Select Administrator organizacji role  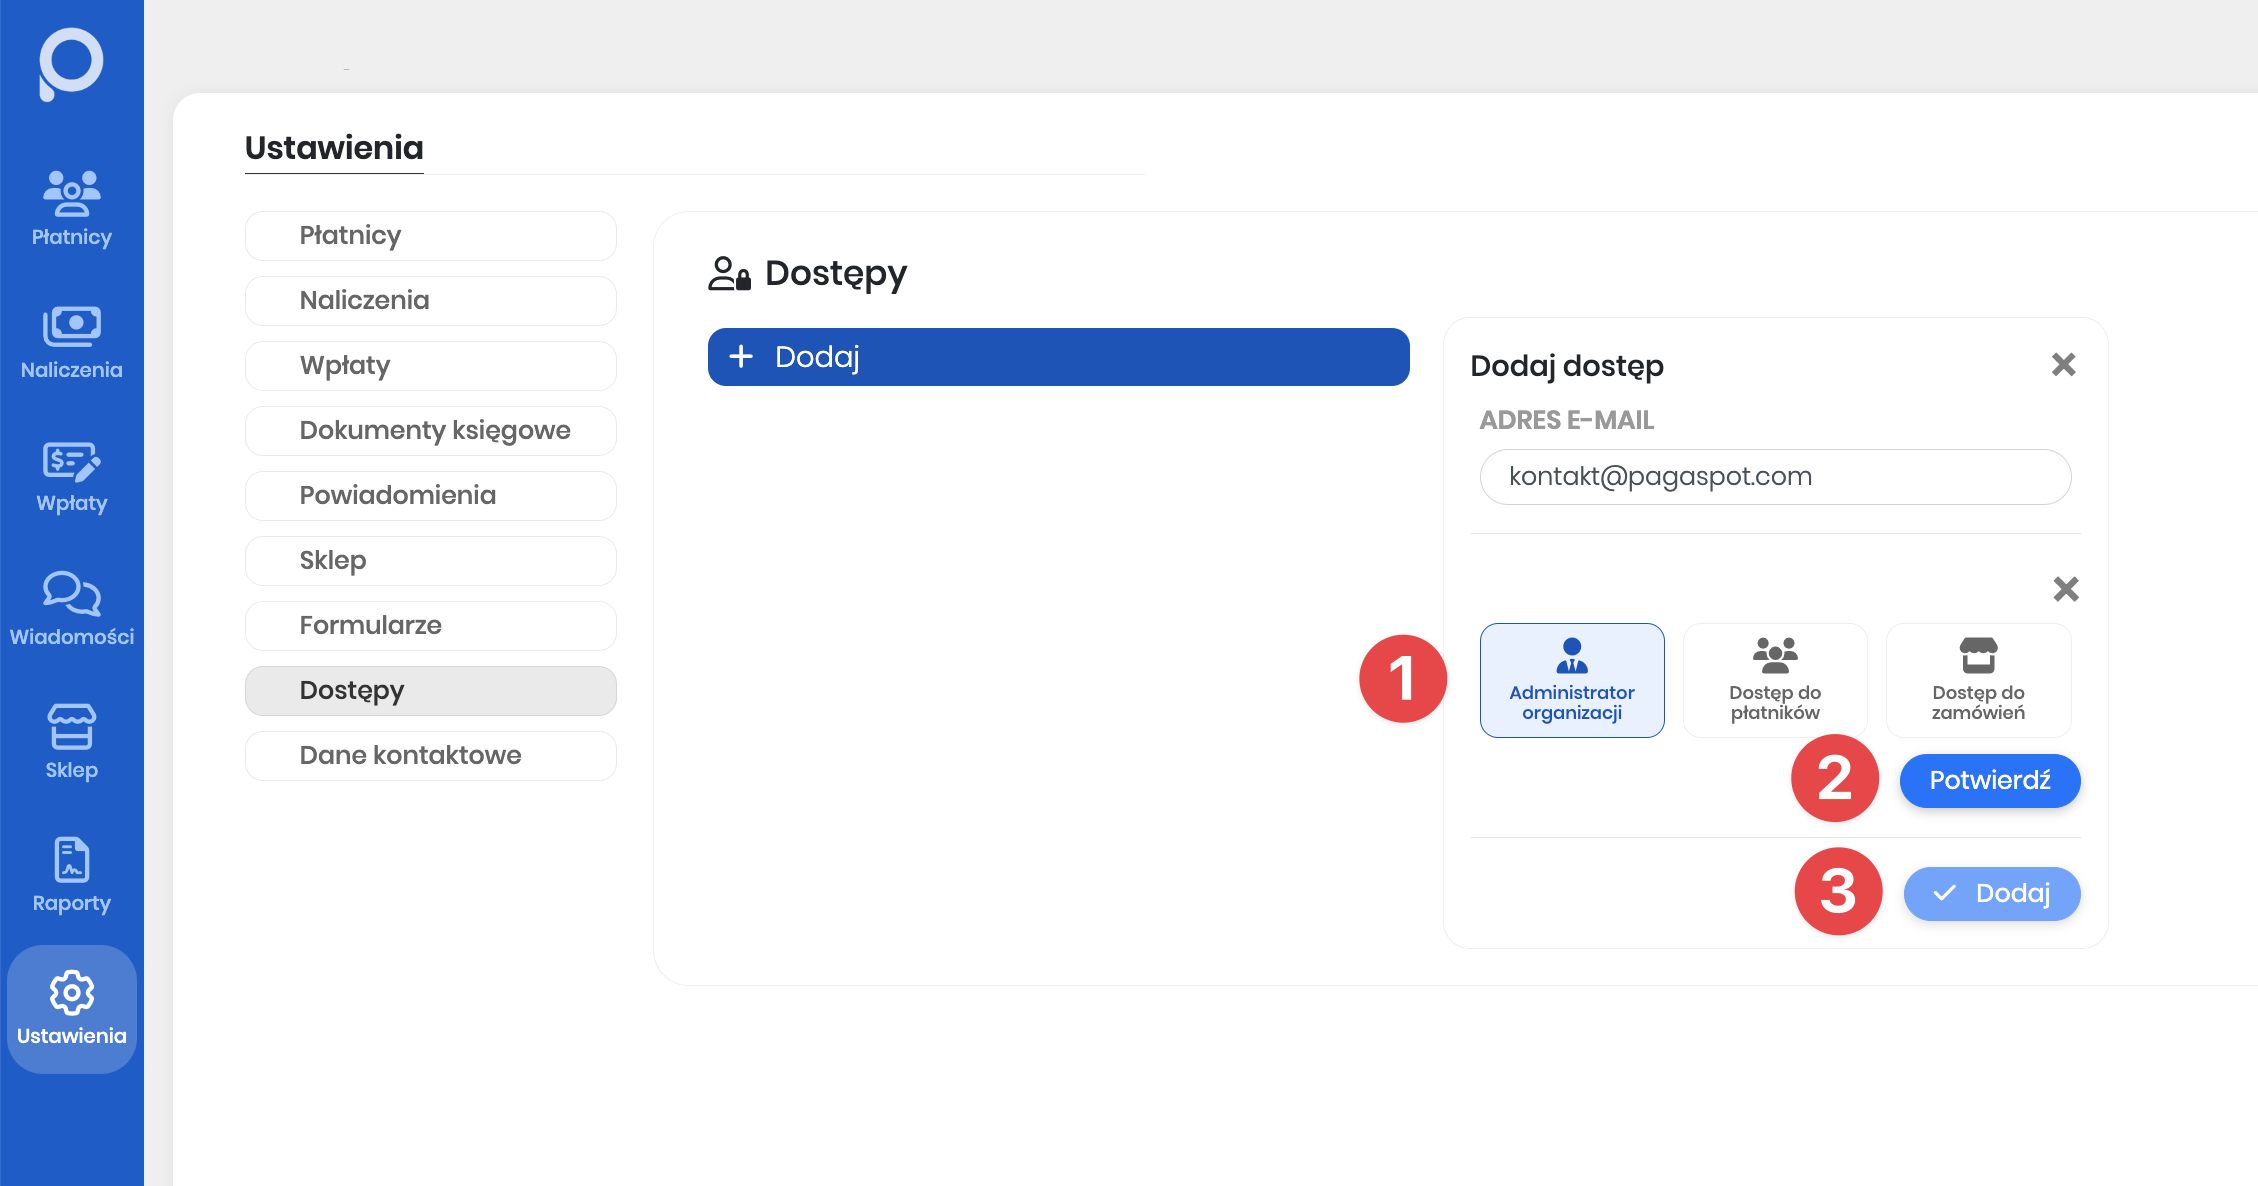tap(1571, 680)
